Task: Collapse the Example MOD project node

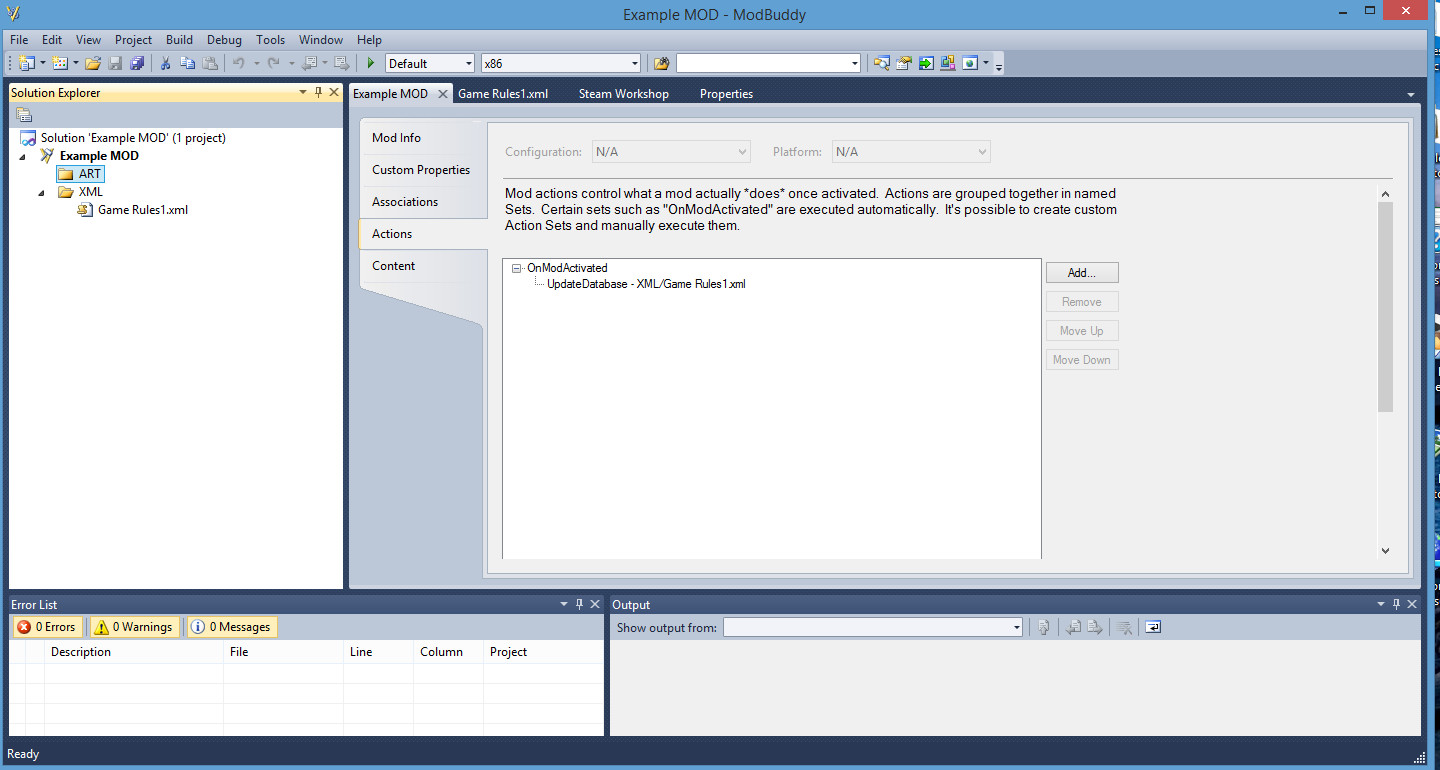Action: (23, 156)
